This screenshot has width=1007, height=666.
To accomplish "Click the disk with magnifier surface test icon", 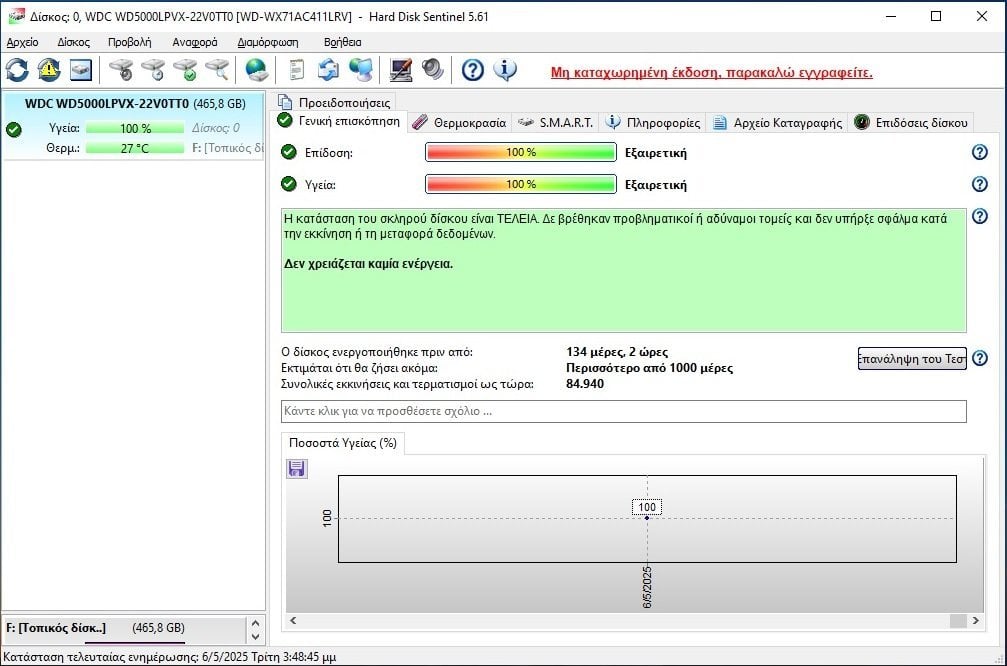I will [217, 70].
